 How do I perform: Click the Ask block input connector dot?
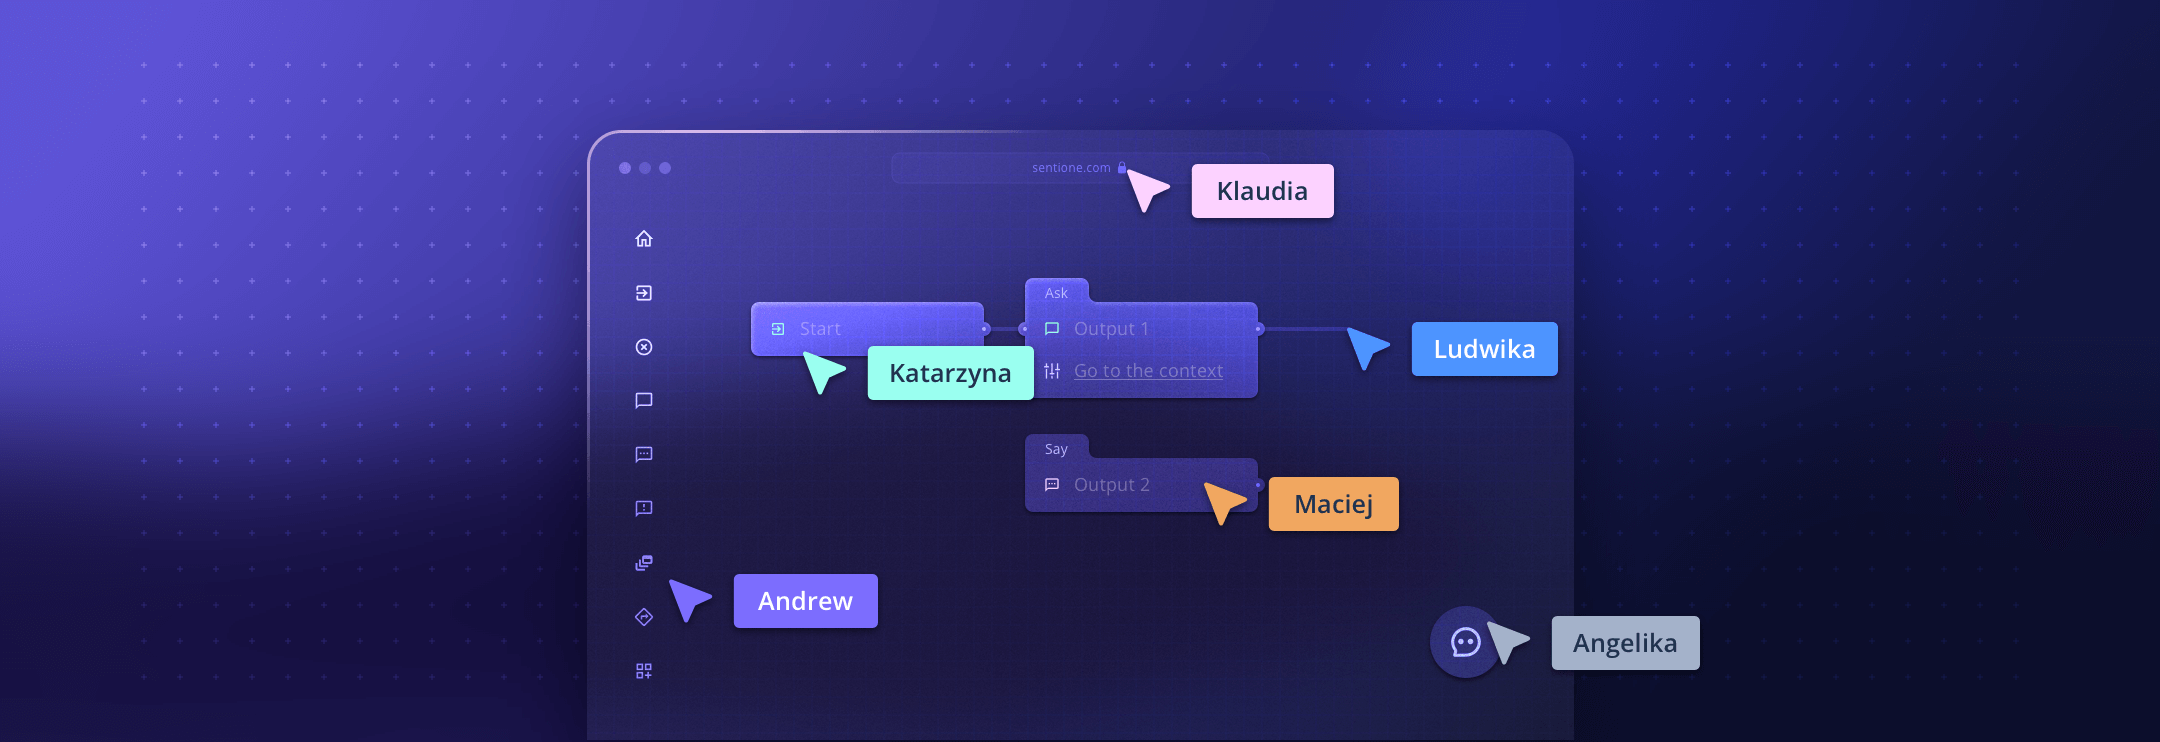click(x=1024, y=329)
